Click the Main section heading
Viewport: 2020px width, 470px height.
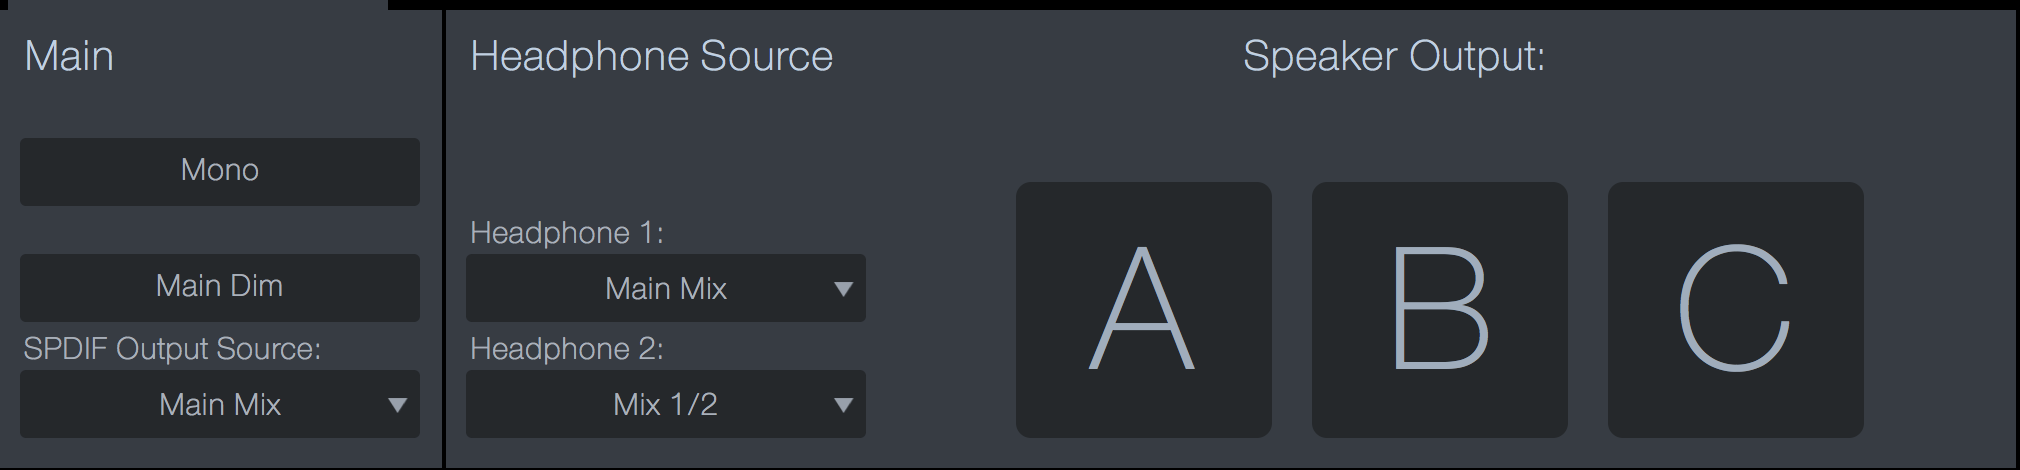point(69,56)
